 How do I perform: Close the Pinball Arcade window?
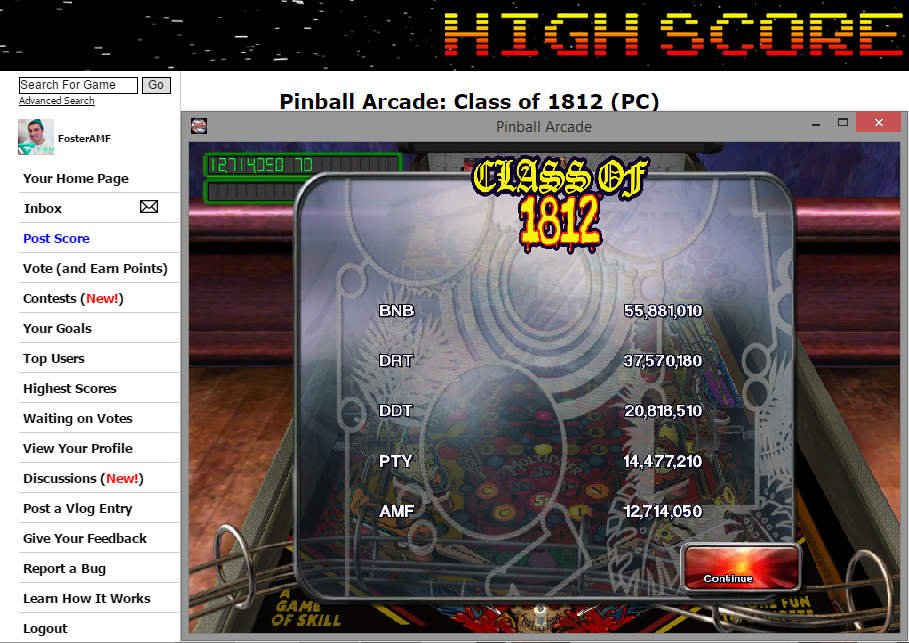click(x=879, y=122)
